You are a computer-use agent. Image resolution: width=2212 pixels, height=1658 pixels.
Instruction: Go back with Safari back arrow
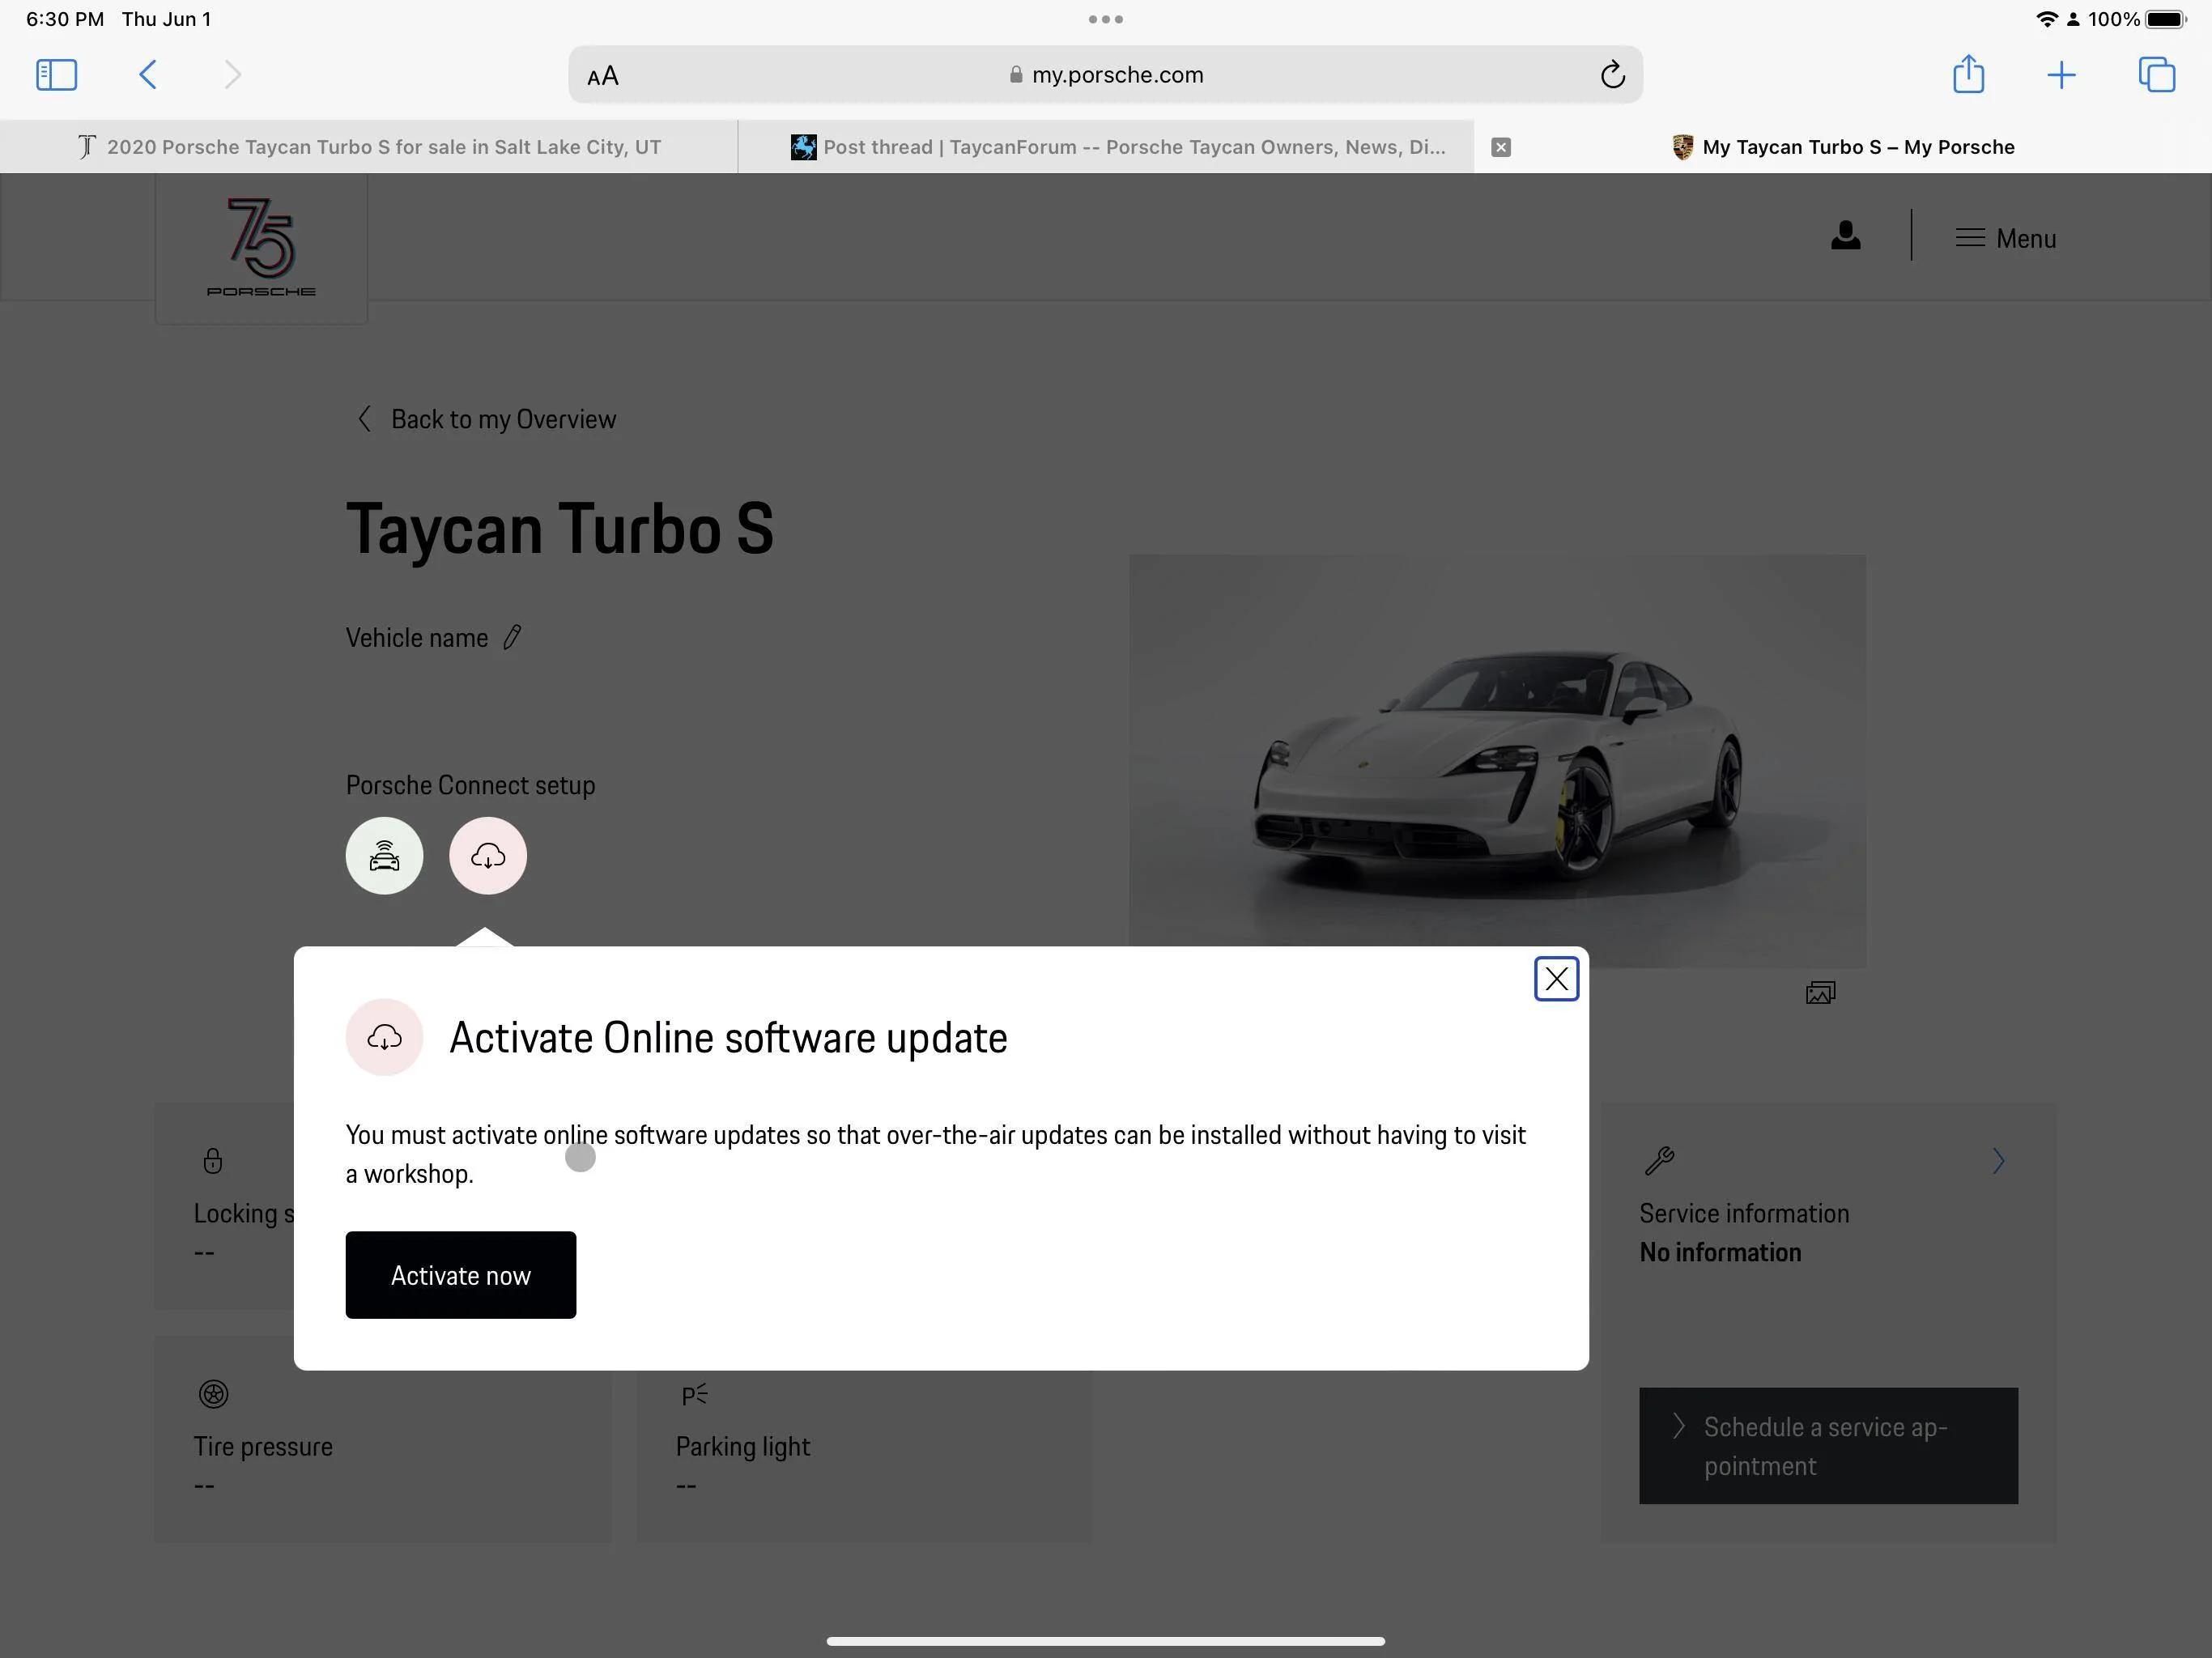[148, 75]
